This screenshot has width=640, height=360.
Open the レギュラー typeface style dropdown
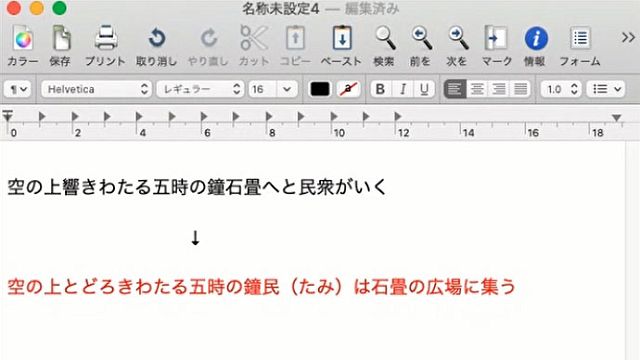(200, 89)
